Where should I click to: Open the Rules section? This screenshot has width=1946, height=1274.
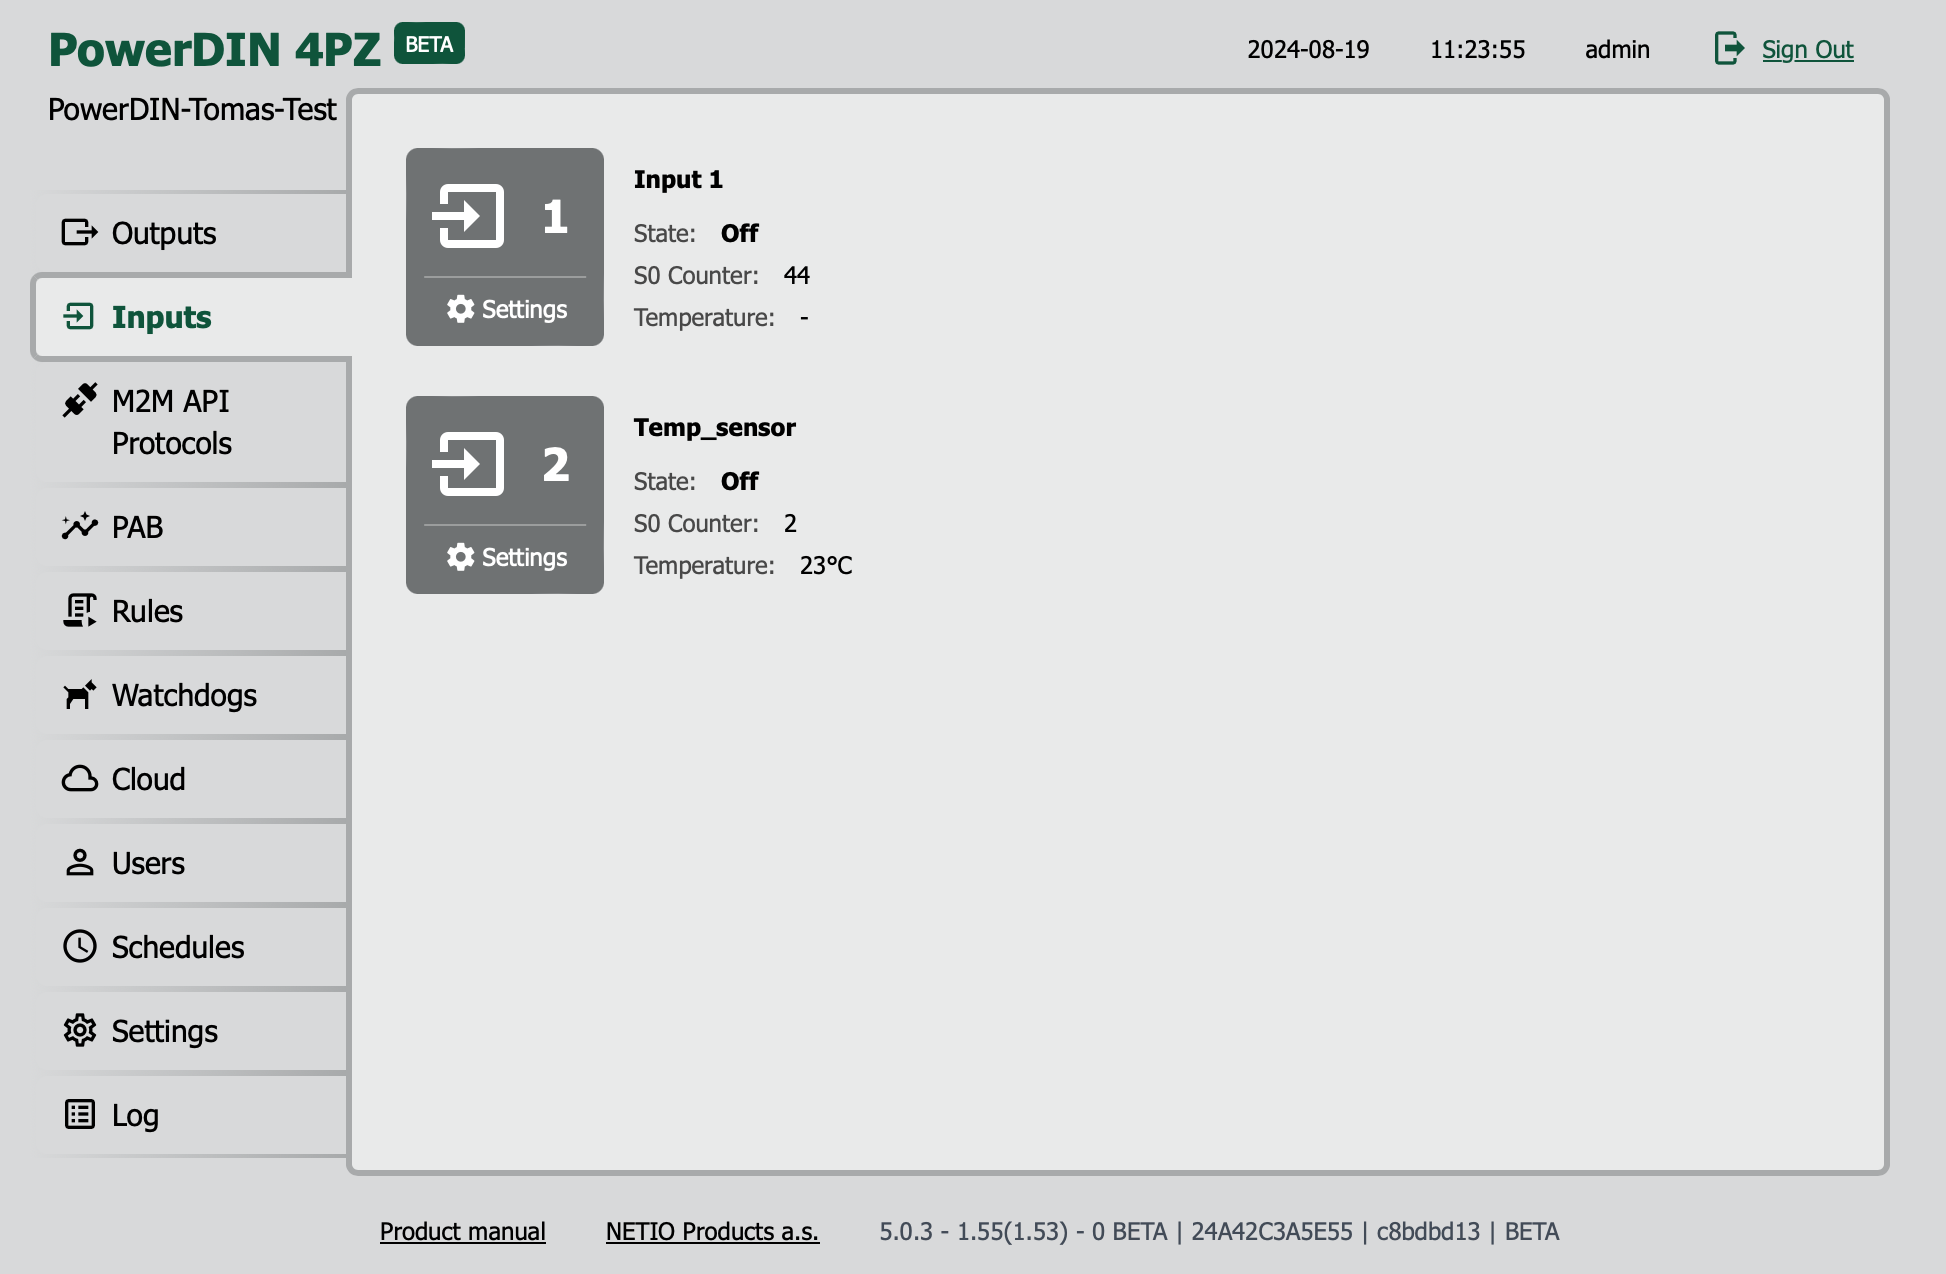tap(190, 610)
